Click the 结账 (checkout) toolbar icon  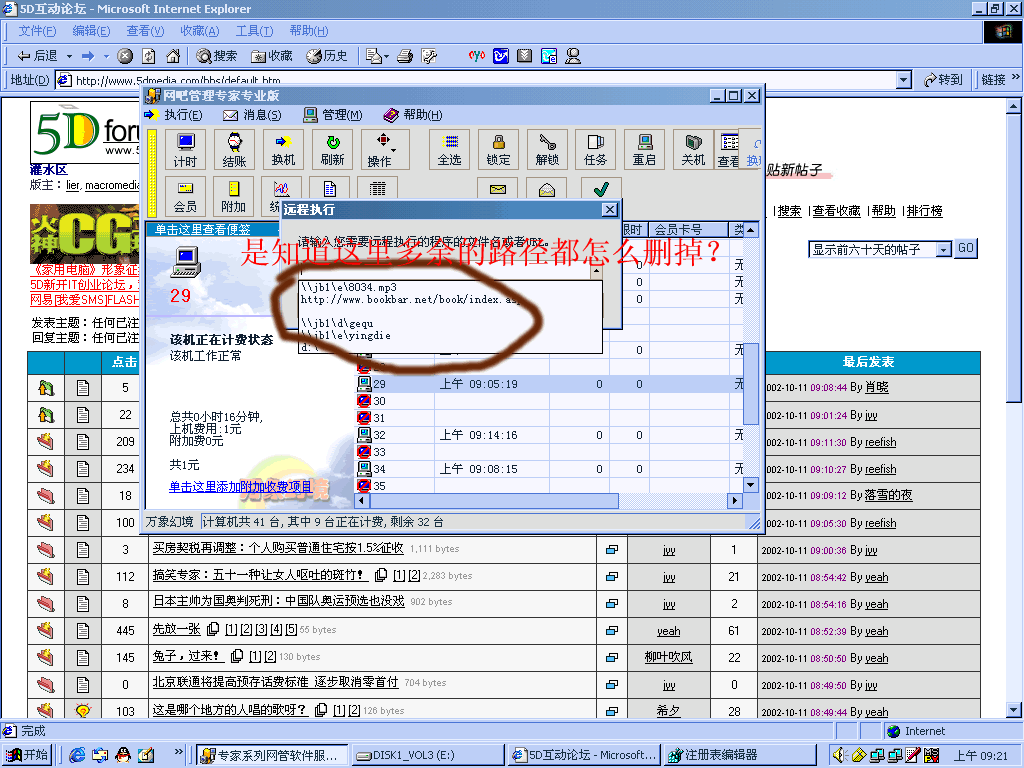pyautogui.click(x=234, y=149)
